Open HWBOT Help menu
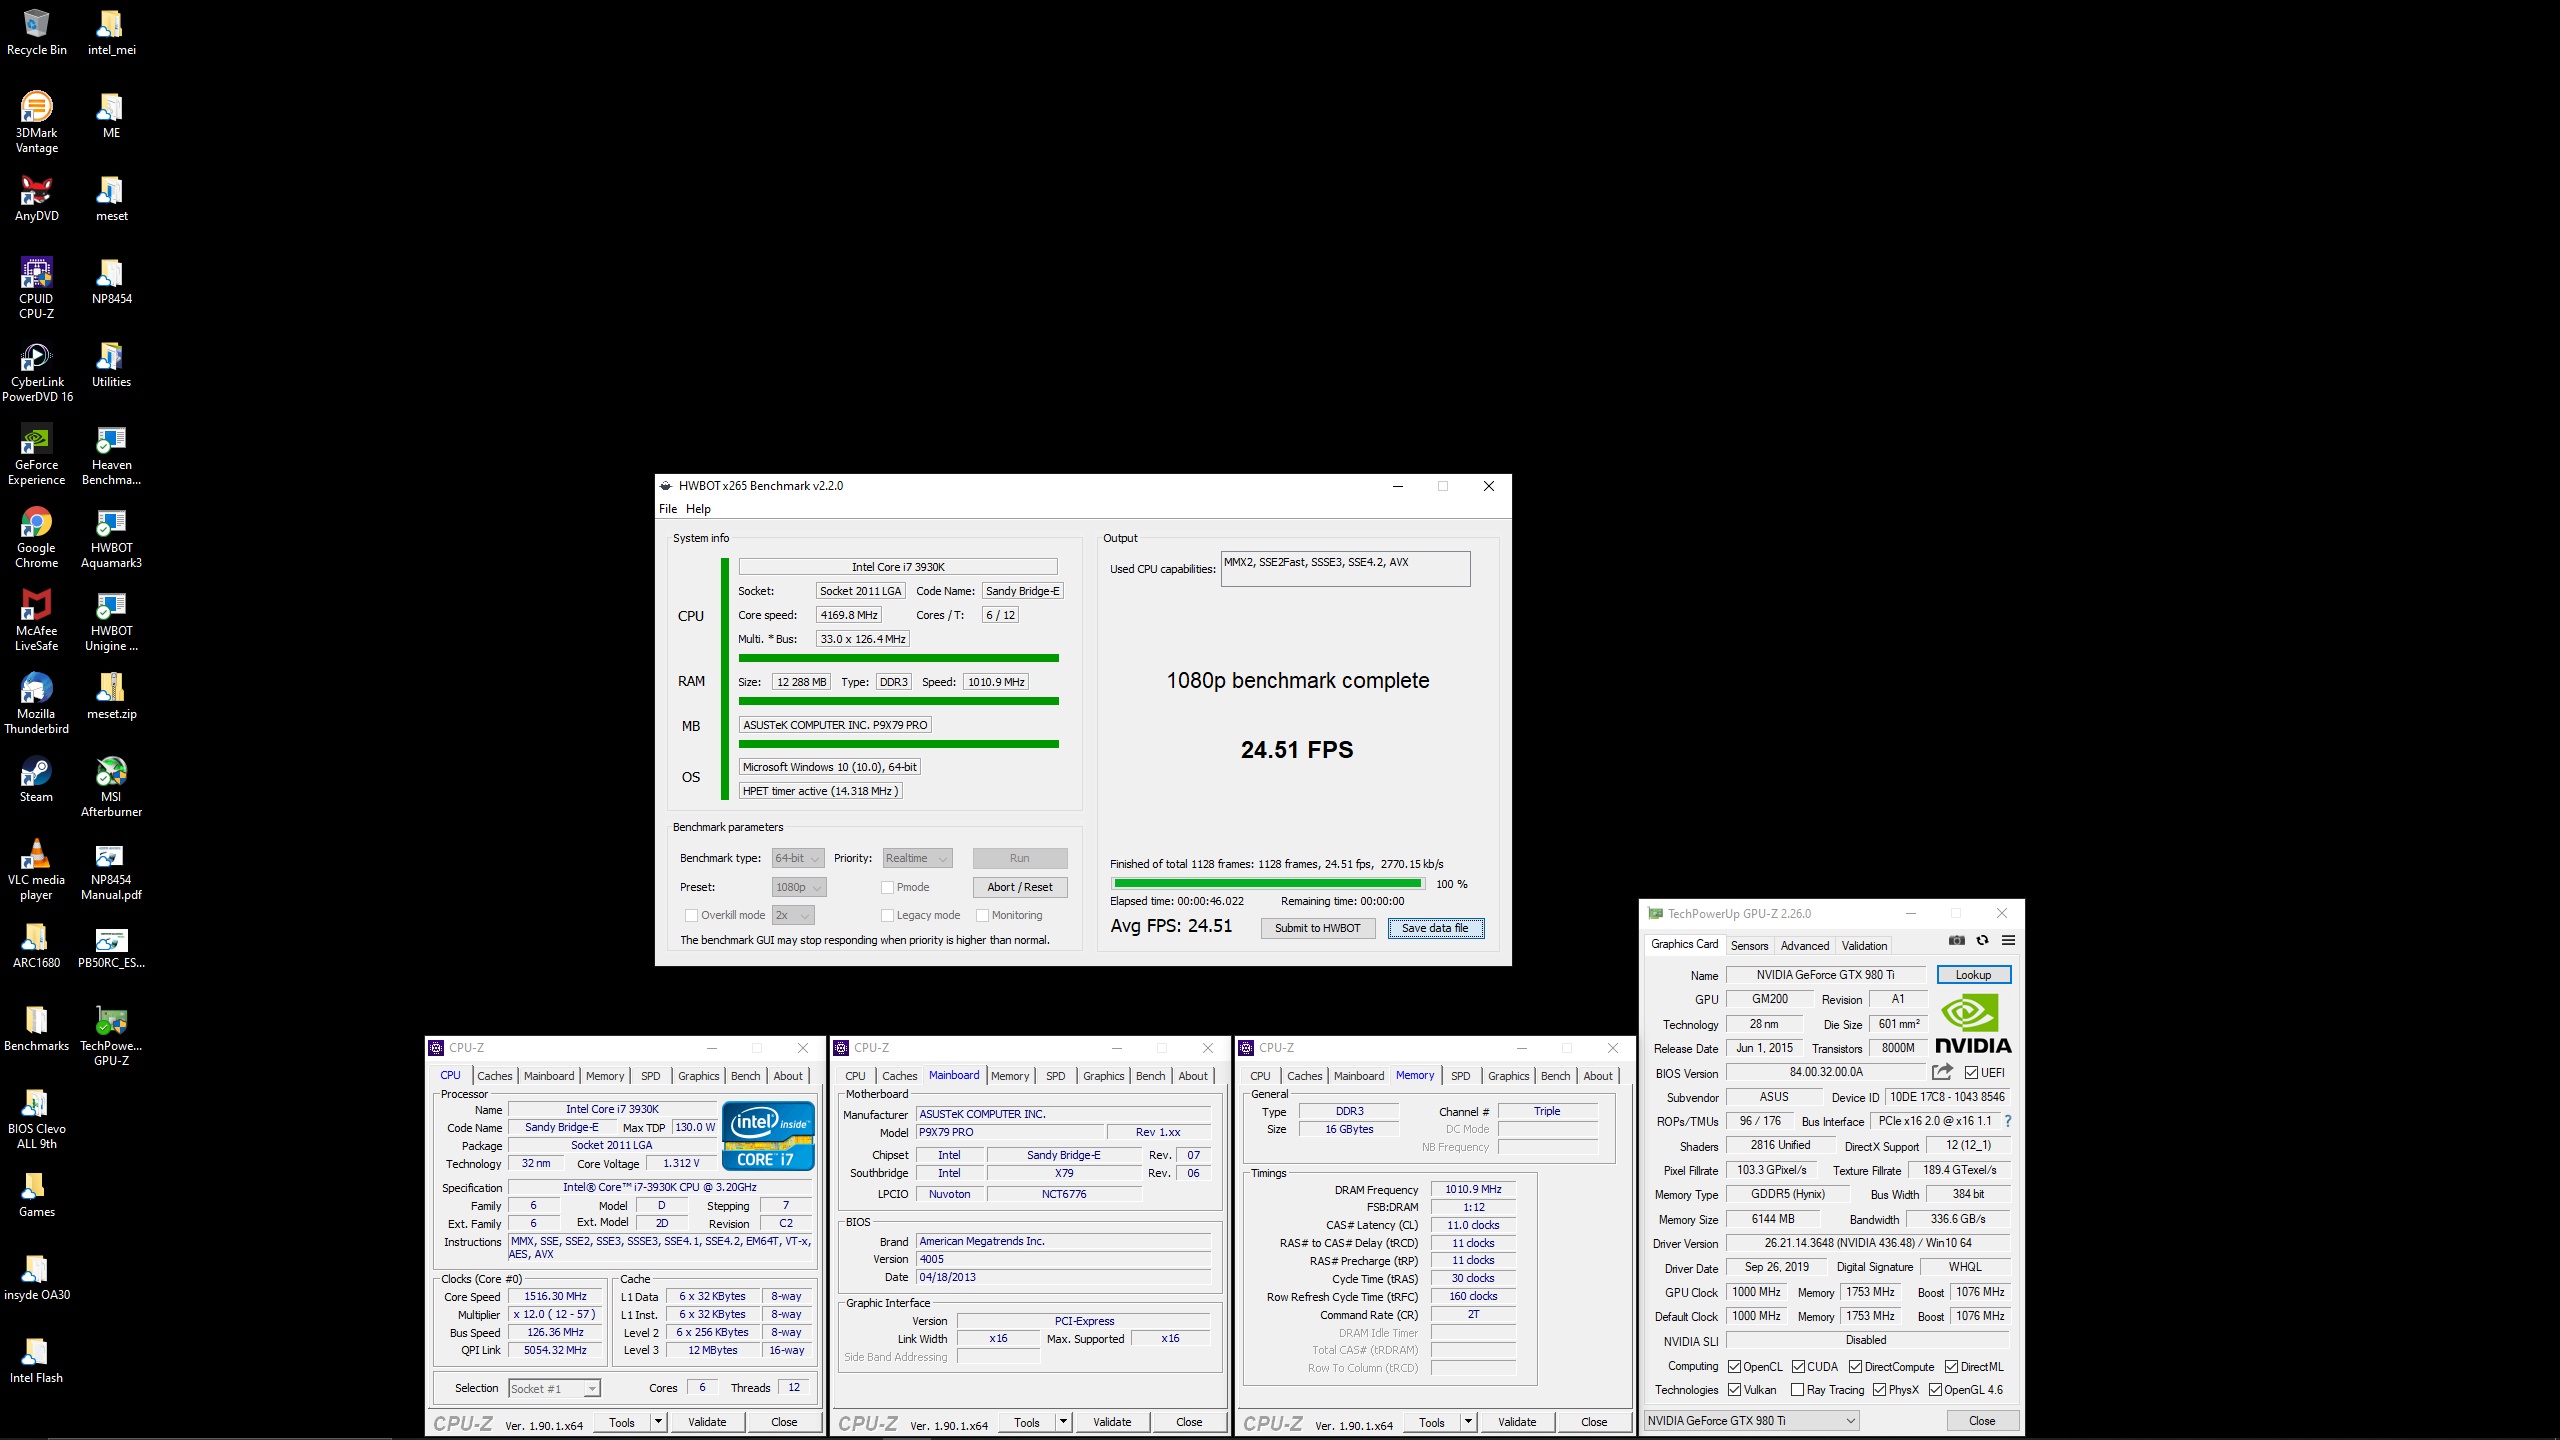This screenshot has width=2560, height=1440. tap(698, 509)
